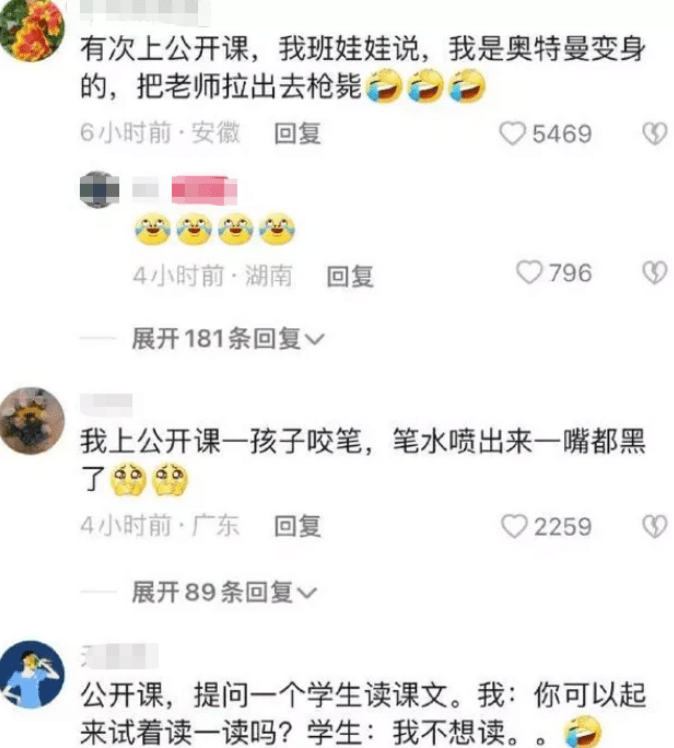Open the flower avatar of the first commenter
This screenshot has width=674, height=748.
[31, 30]
